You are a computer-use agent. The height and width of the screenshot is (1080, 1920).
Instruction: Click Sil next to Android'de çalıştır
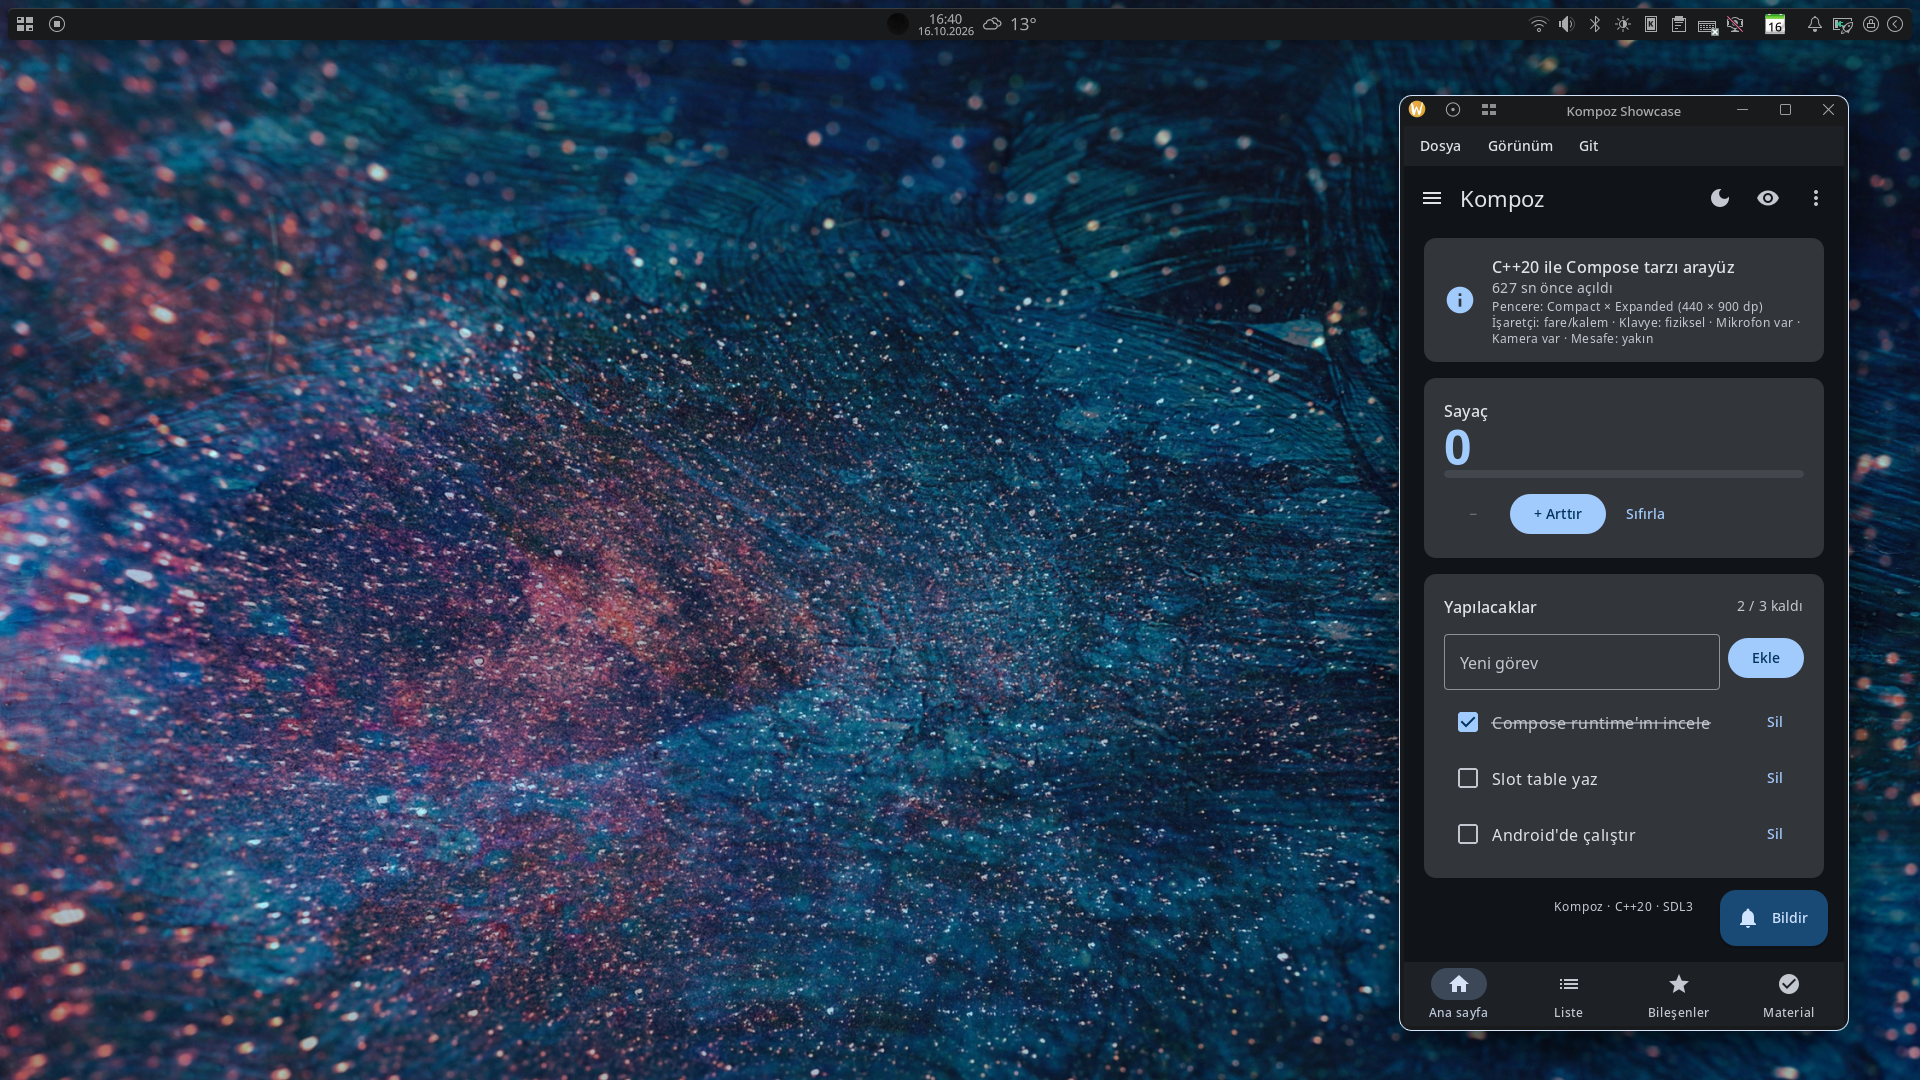tap(1775, 834)
